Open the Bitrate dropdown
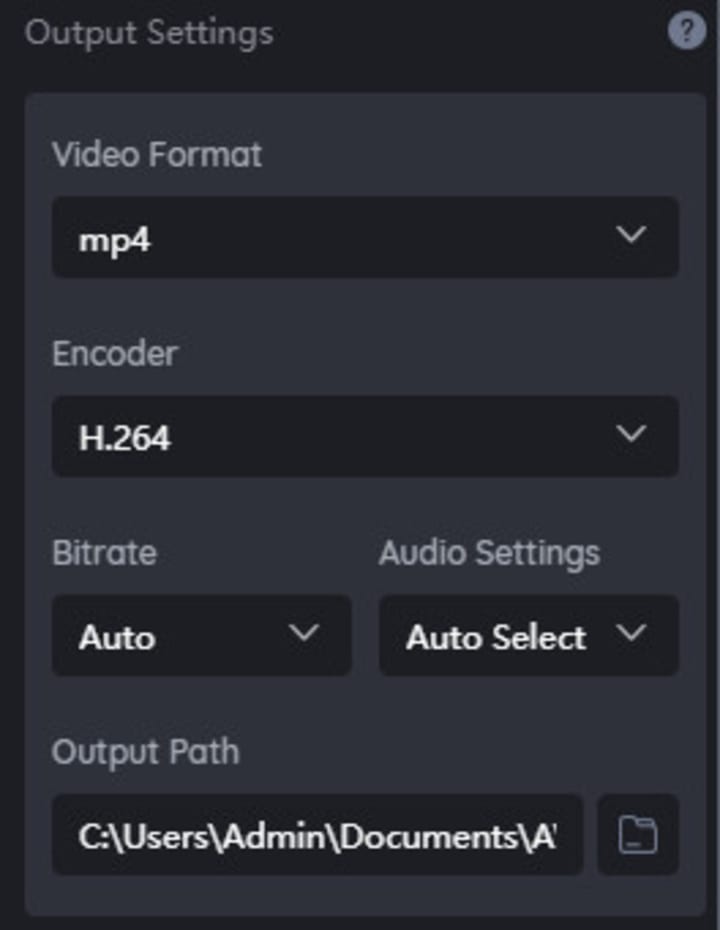The width and height of the screenshot is (720, 930). 202,635
